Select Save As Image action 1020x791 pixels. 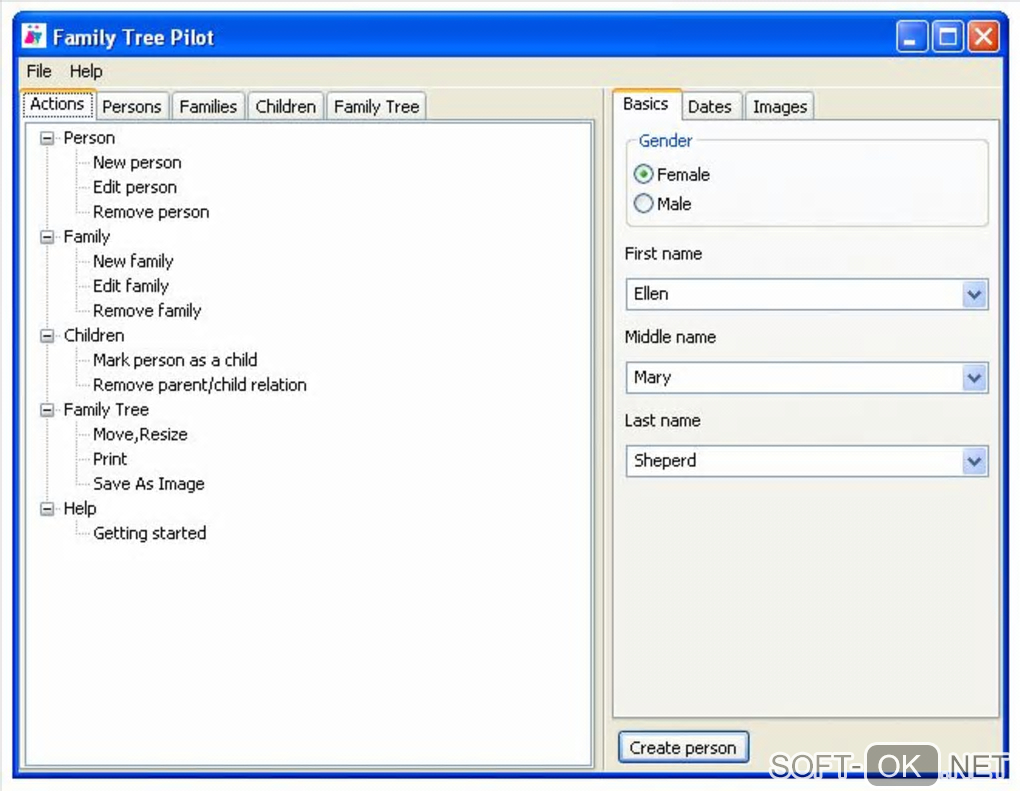pos(149,484)
